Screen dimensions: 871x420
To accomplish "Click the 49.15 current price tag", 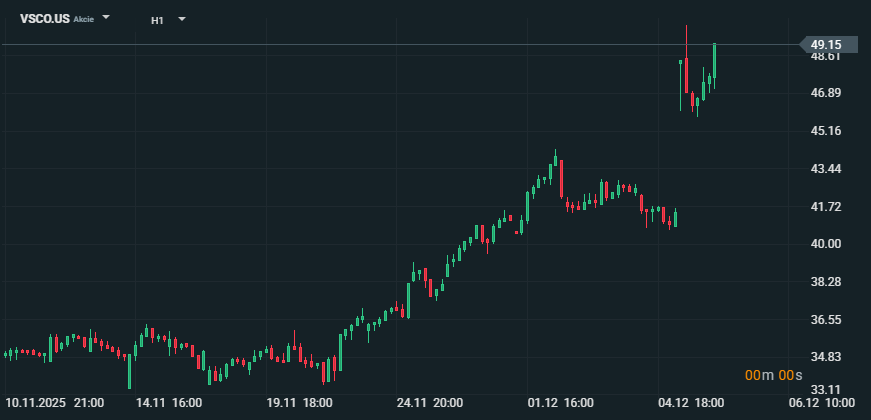I will (826, 44).
